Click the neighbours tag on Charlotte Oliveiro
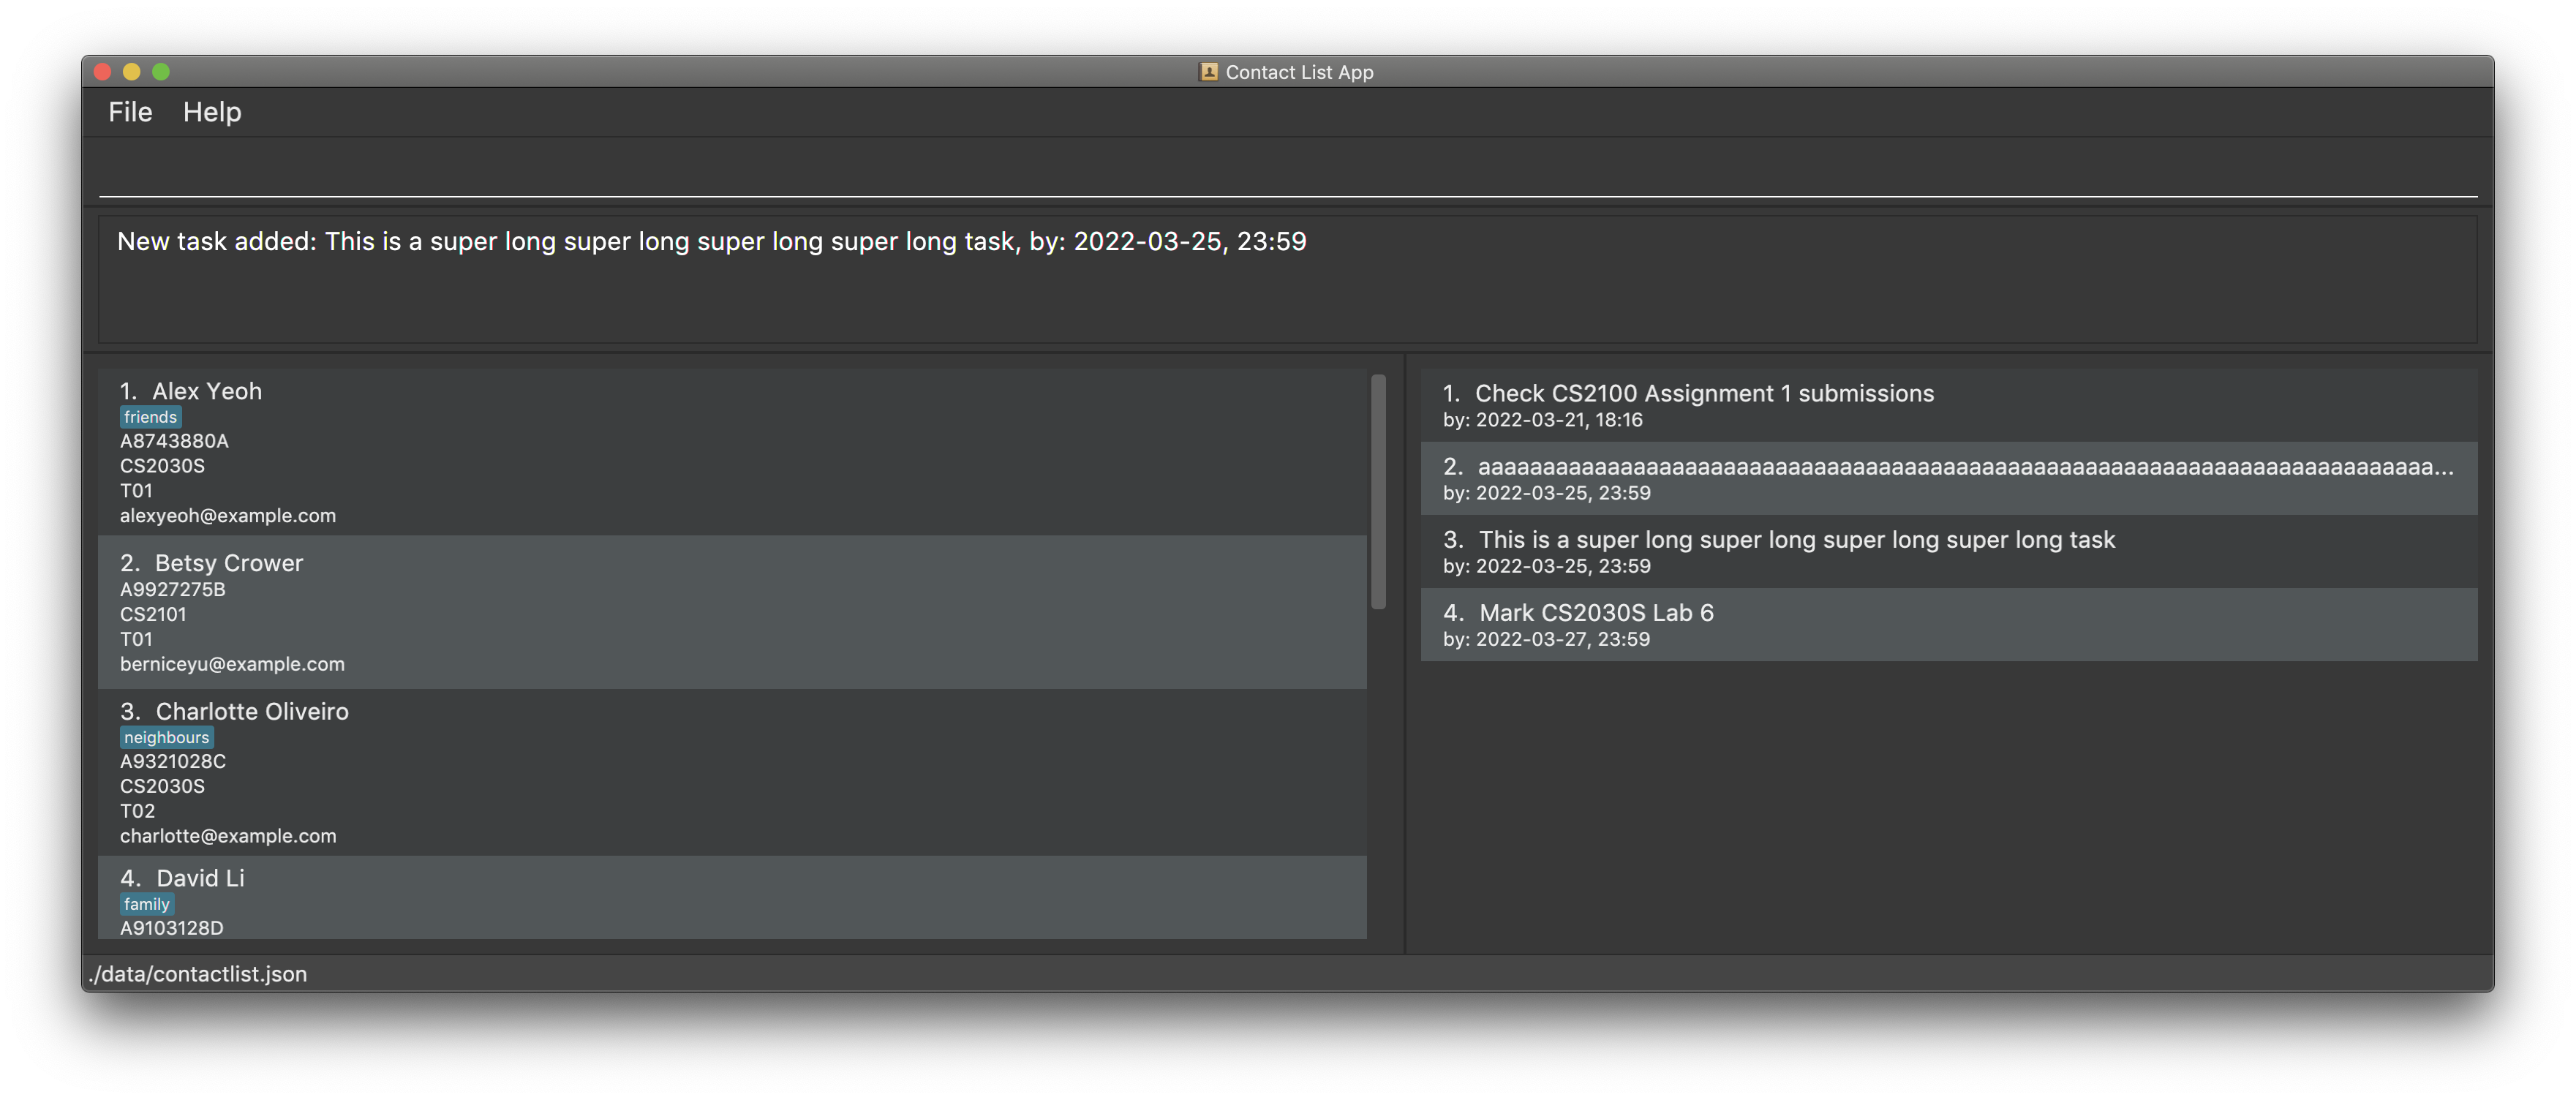The image size is (2576, 1100). pyautogui.click(x=166, y=737)
